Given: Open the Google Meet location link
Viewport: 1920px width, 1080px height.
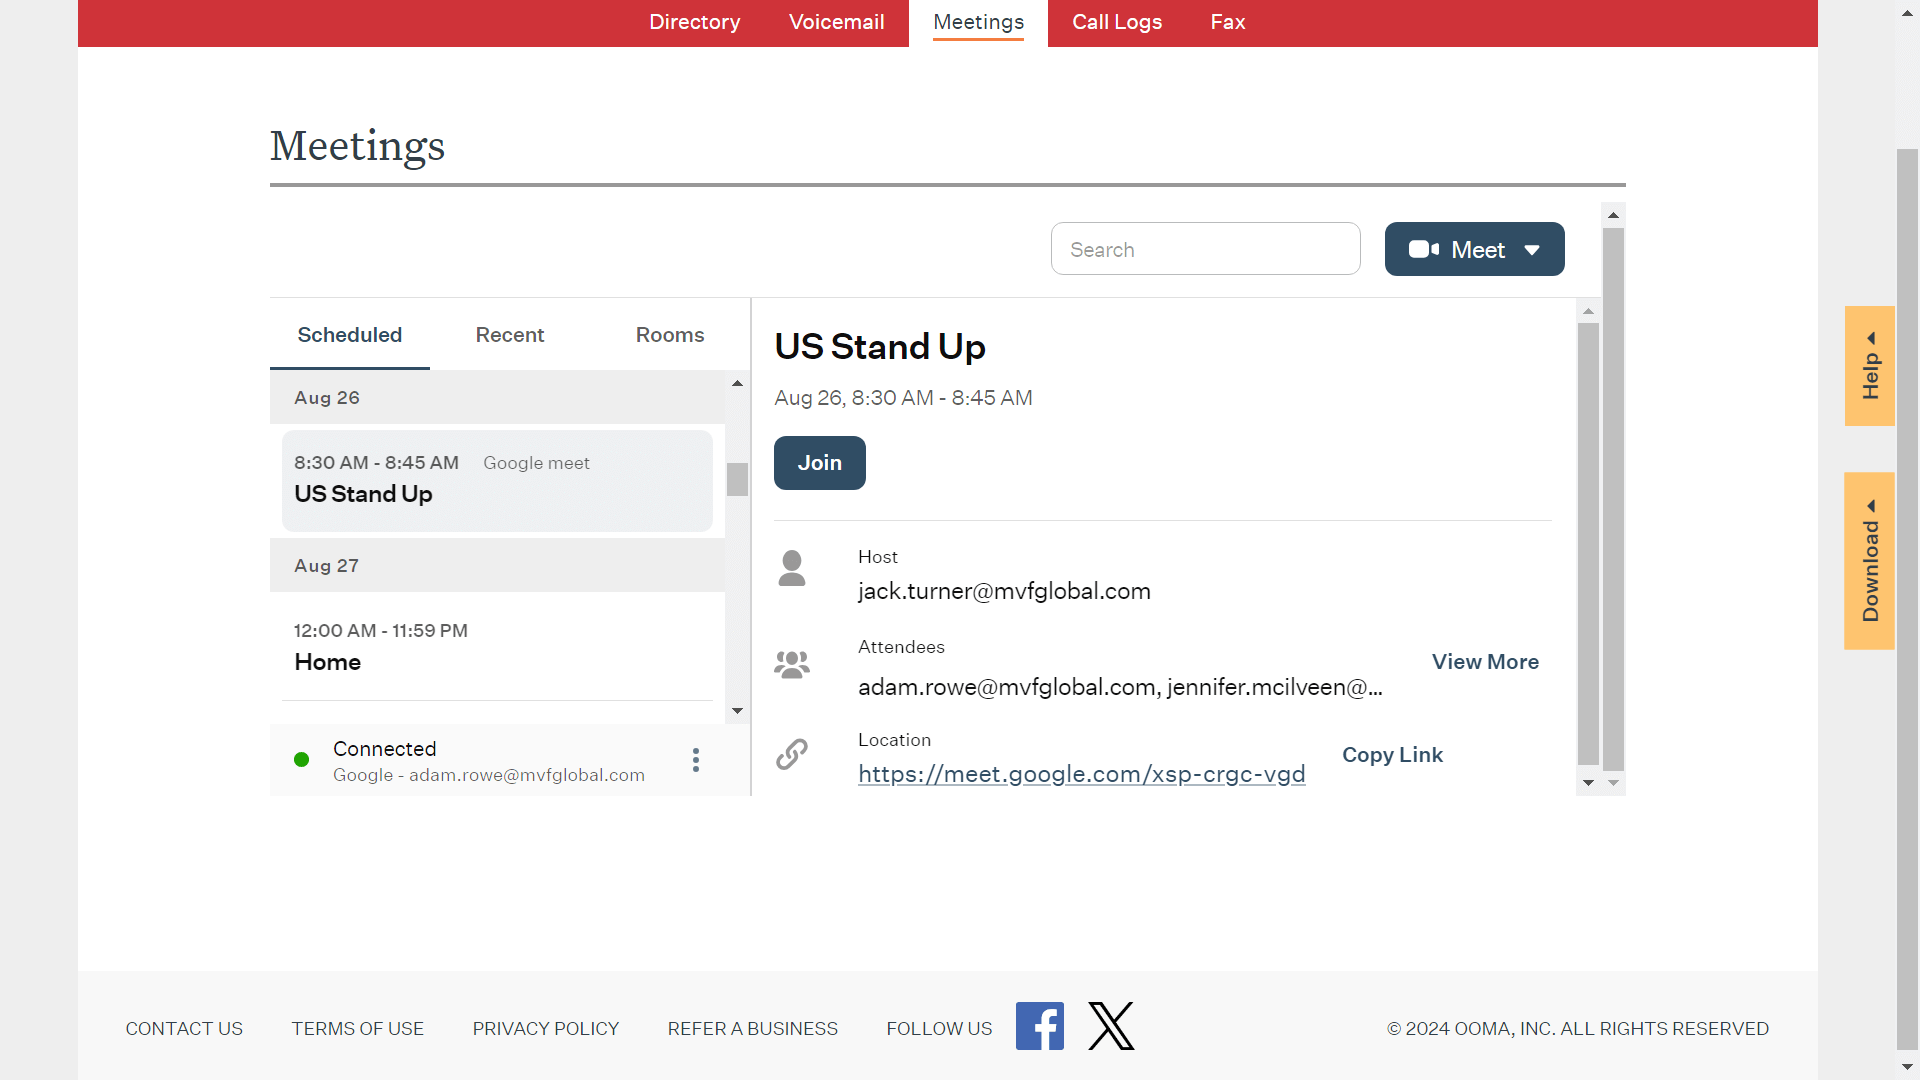Looking at the screenshot, I should (x=1081, y=774).
